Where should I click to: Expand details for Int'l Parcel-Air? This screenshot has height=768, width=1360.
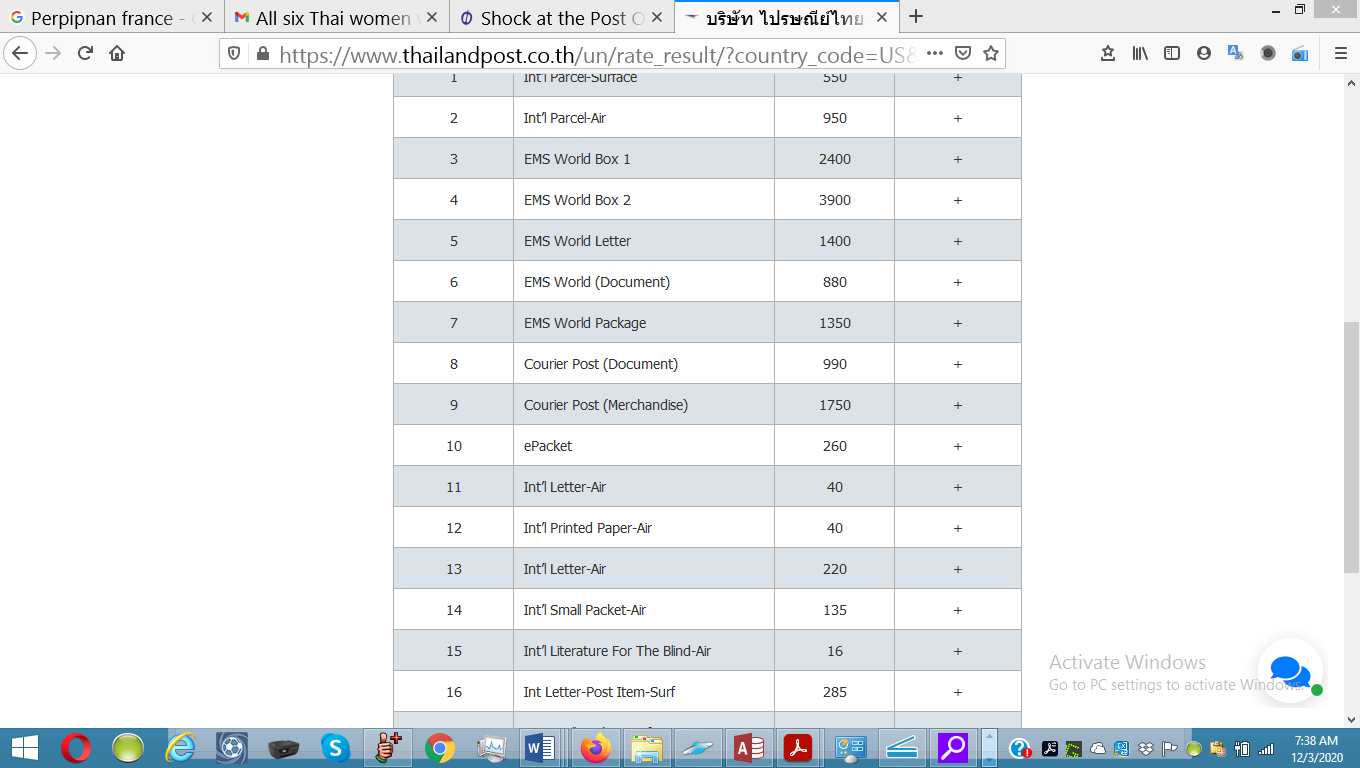click(x=957, y=118)
